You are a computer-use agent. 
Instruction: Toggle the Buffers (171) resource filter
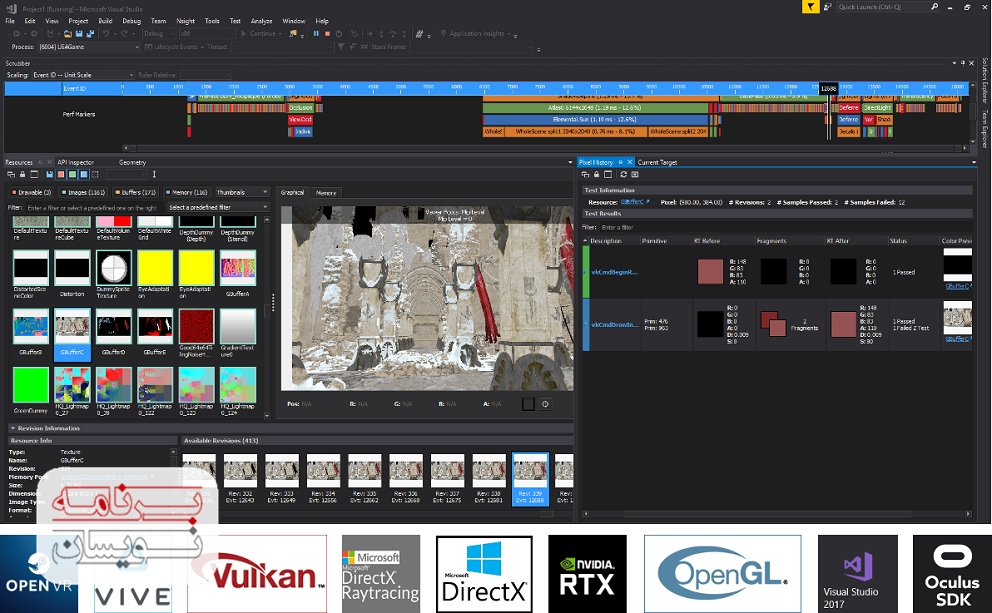pos(135,192)
